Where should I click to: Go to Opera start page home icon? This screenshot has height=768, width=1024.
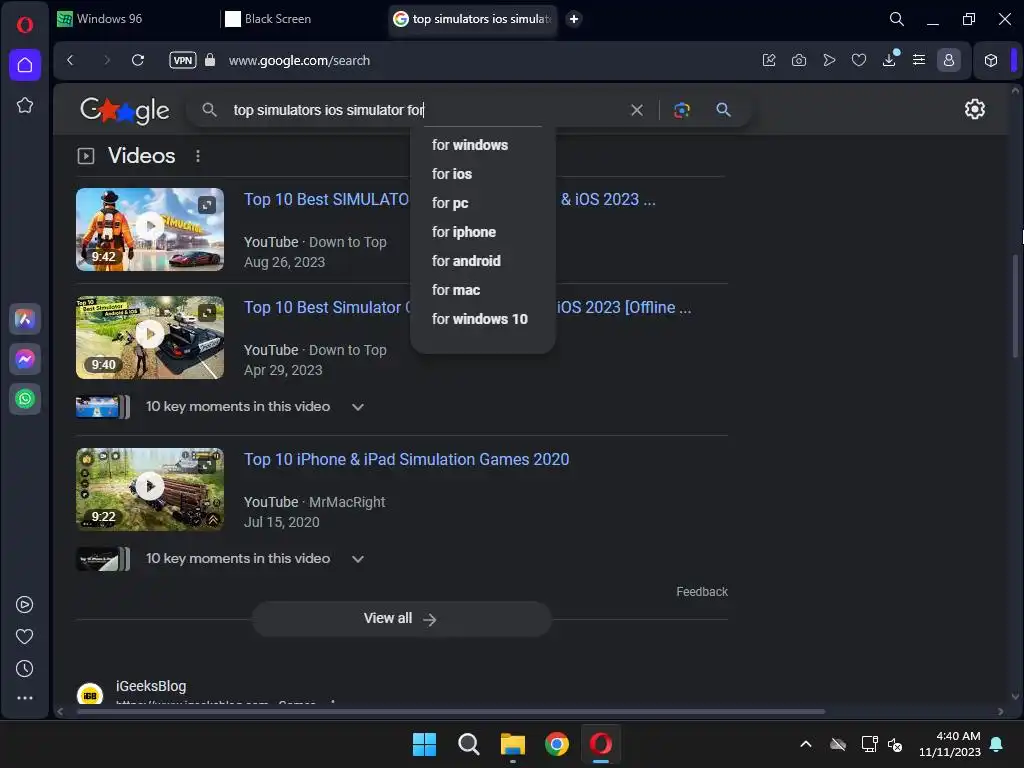coord(25,65)
